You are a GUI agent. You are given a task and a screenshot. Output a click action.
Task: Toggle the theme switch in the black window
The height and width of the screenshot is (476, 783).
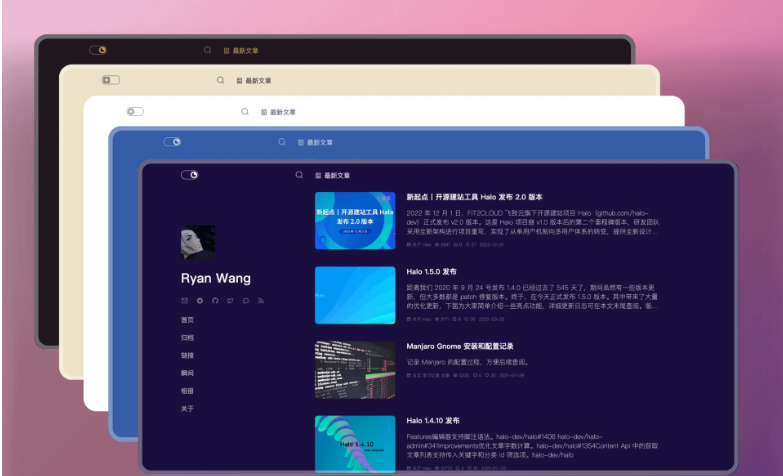[98, 50]
